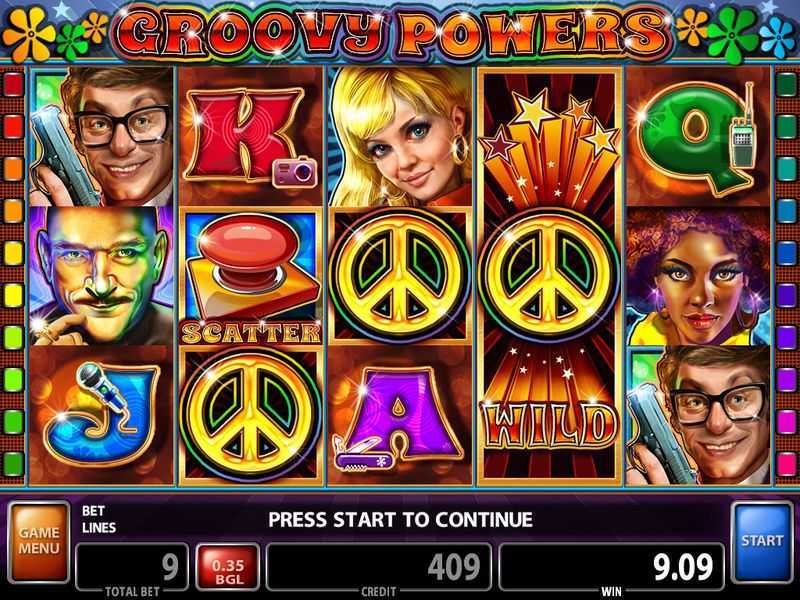Change the 0.35 BGL denomination
The height and width of the screenshot is (600, 800).
coord(228,568)
